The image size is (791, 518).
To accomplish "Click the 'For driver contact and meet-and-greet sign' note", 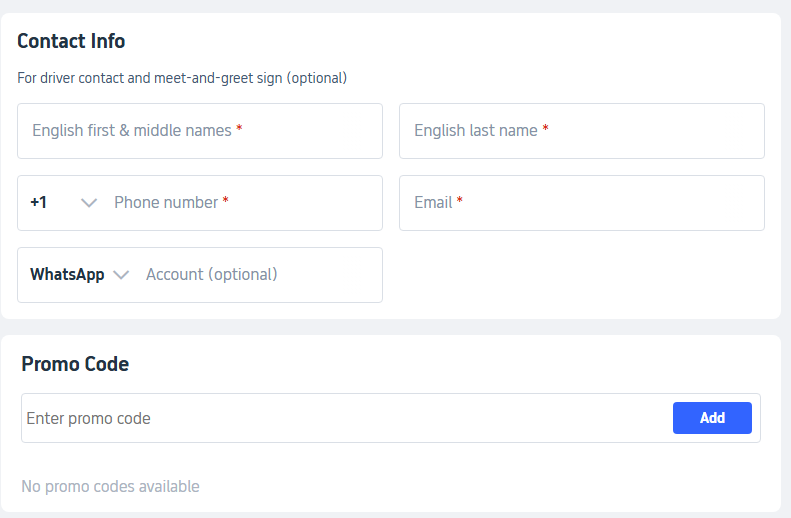I will (x=182, y=78).
